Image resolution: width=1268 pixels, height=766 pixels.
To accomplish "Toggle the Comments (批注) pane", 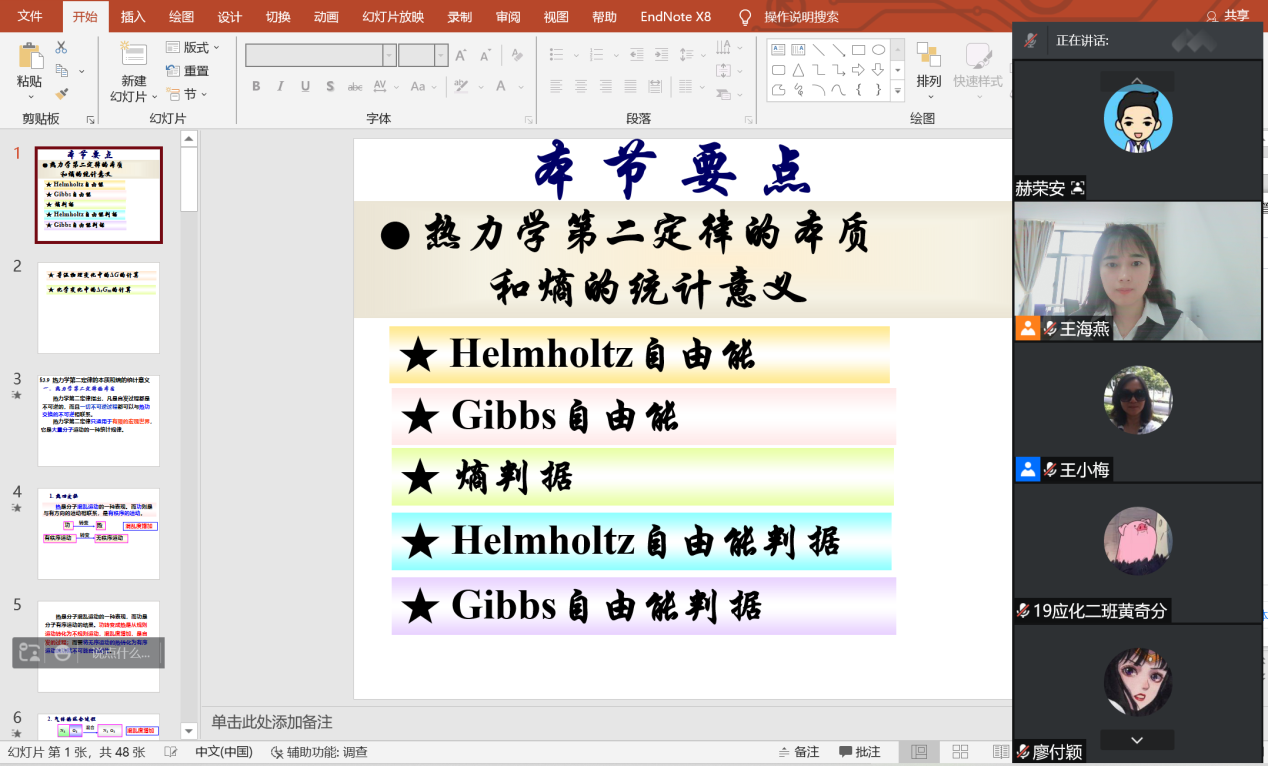I will (x=859, y=752).
